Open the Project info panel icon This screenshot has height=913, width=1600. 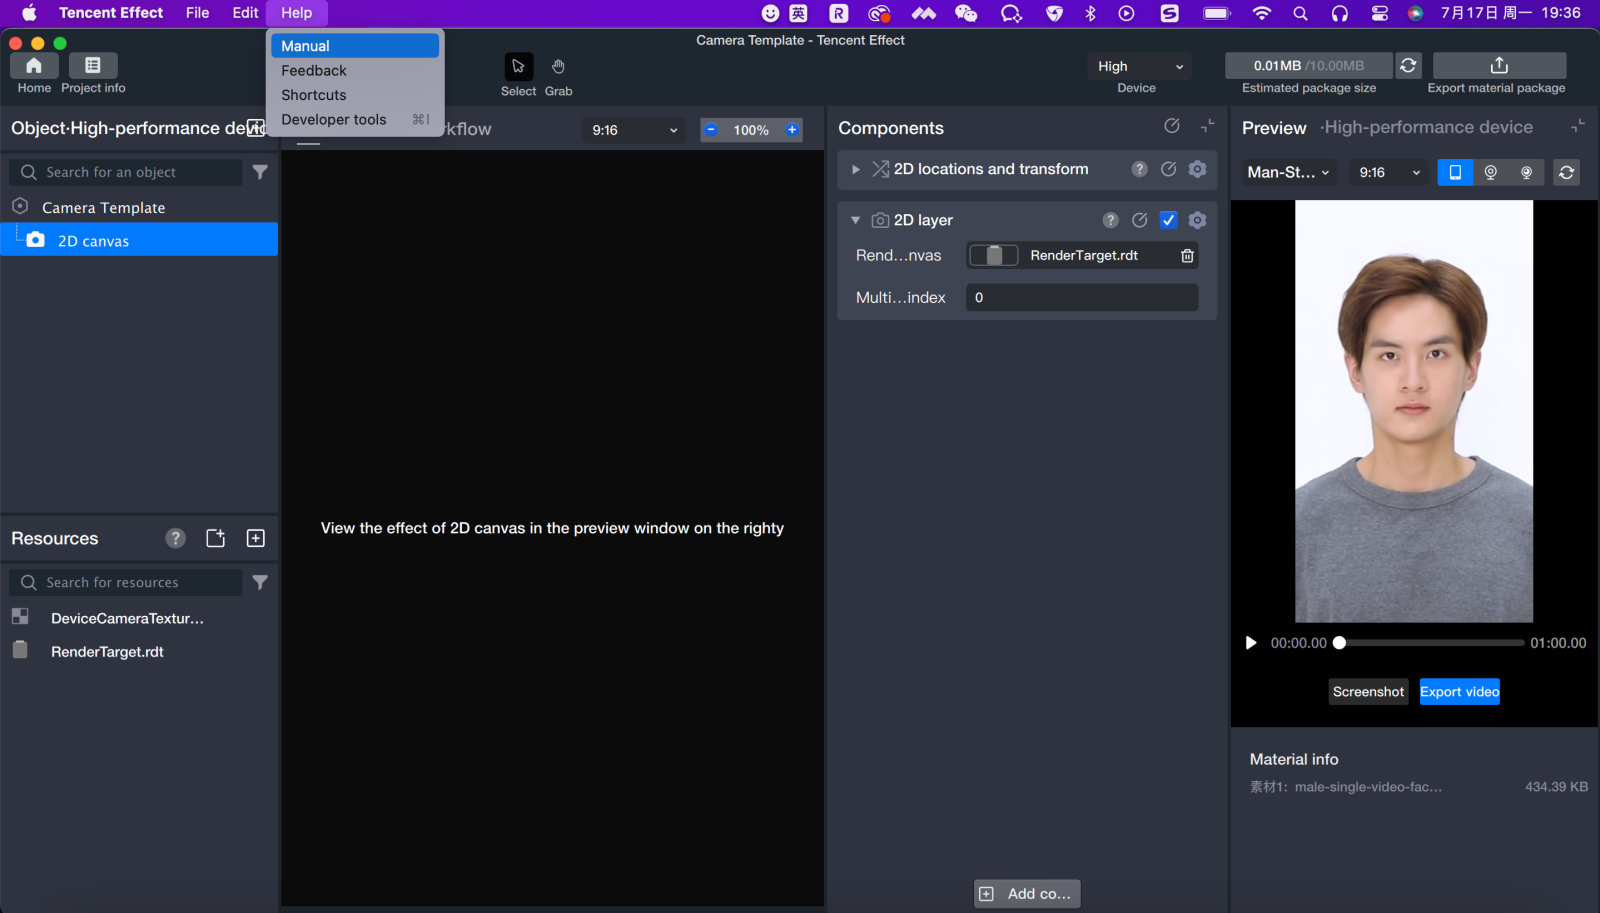coord(93,66)
